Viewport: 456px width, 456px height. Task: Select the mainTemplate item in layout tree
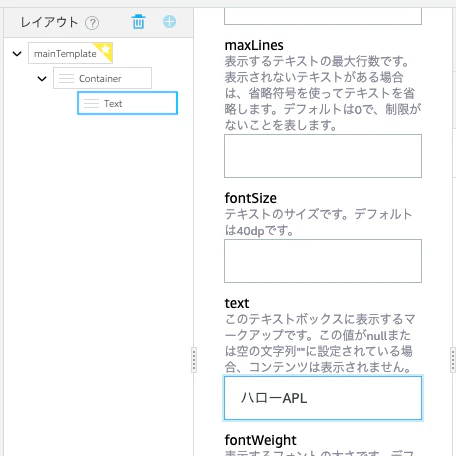pyautogui.click(x=70, y=53)
